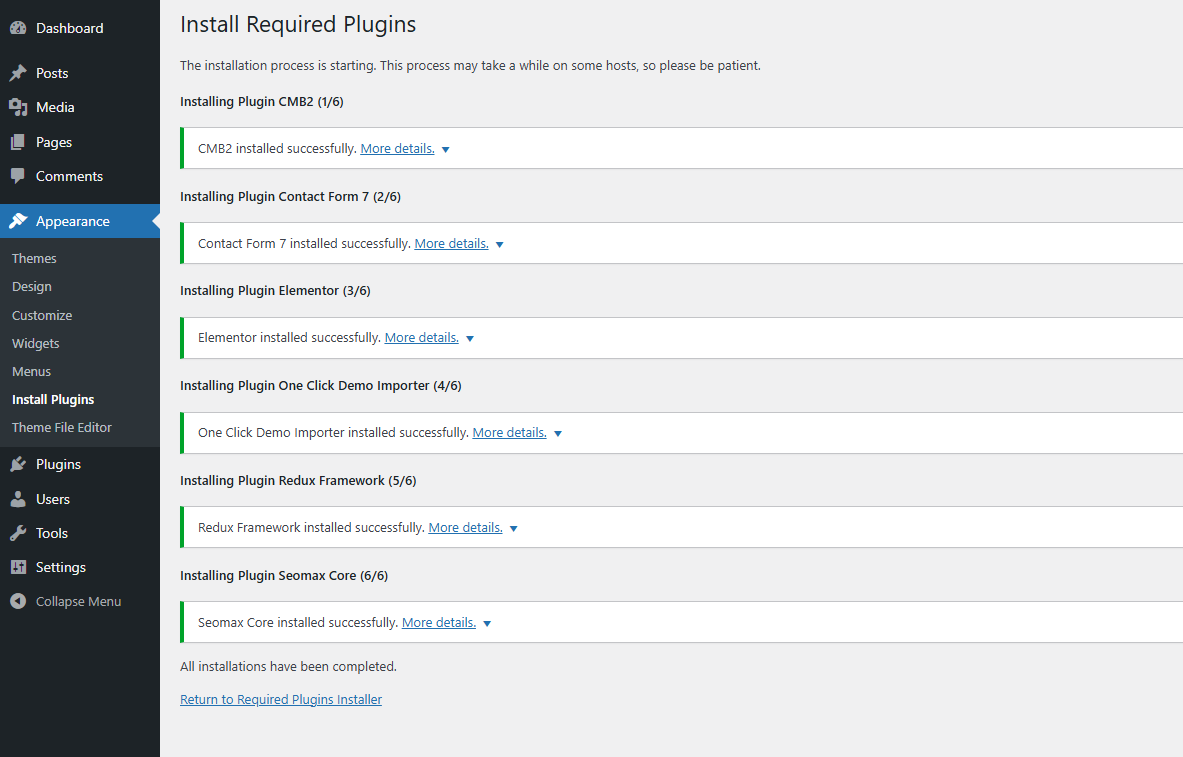Click the Users person icon

(x=18, y=499)
